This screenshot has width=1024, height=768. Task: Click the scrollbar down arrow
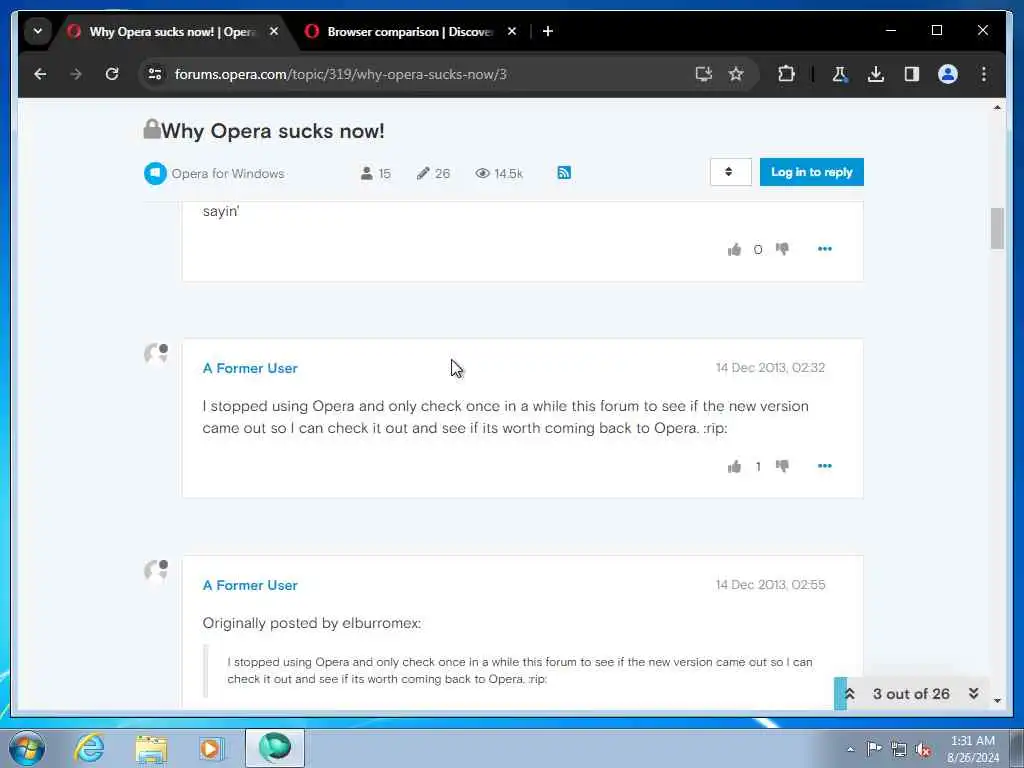click(x=997, y=701)
